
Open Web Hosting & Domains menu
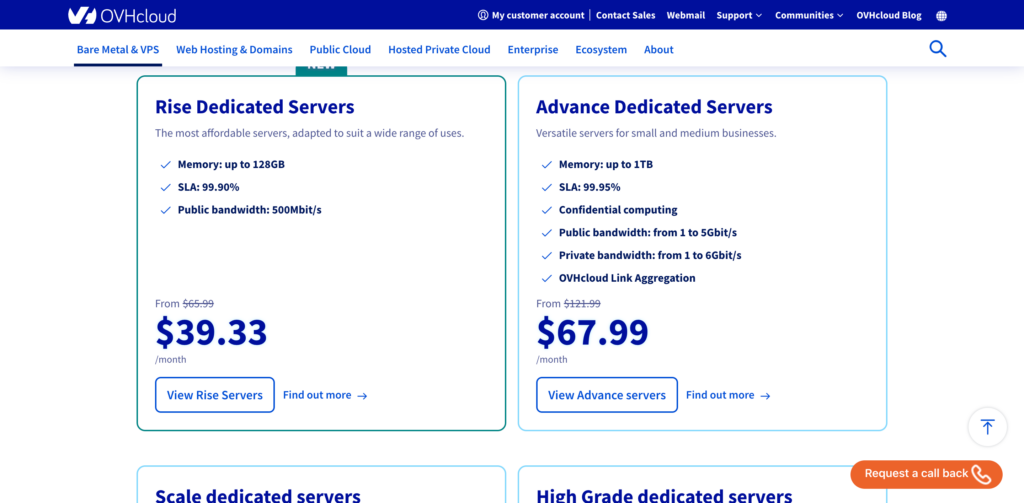(234, 50)
